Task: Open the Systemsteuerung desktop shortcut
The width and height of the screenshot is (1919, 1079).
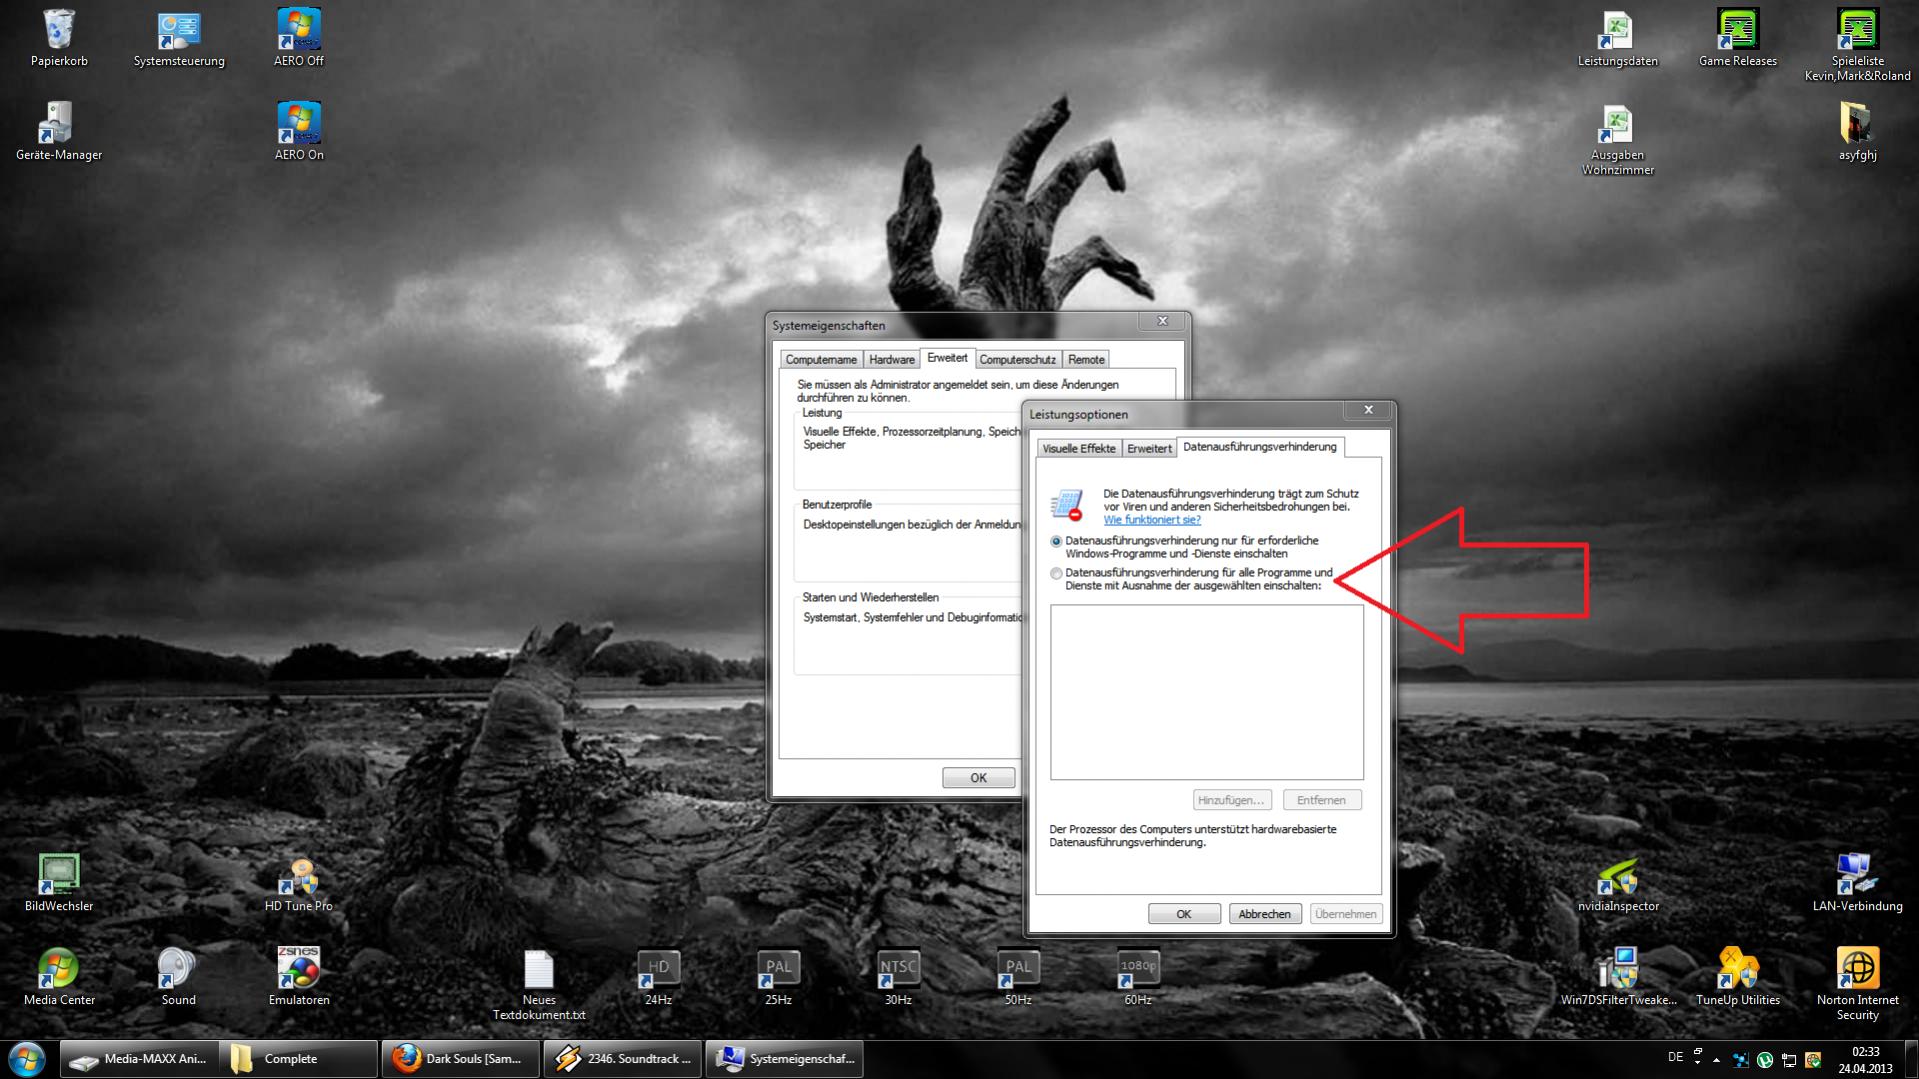Action: (x=179, y=38)
